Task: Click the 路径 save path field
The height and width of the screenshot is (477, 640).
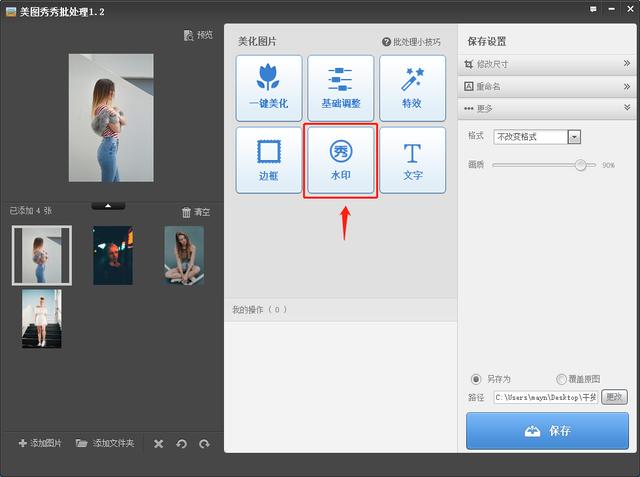Action: [x=546, y=397]
